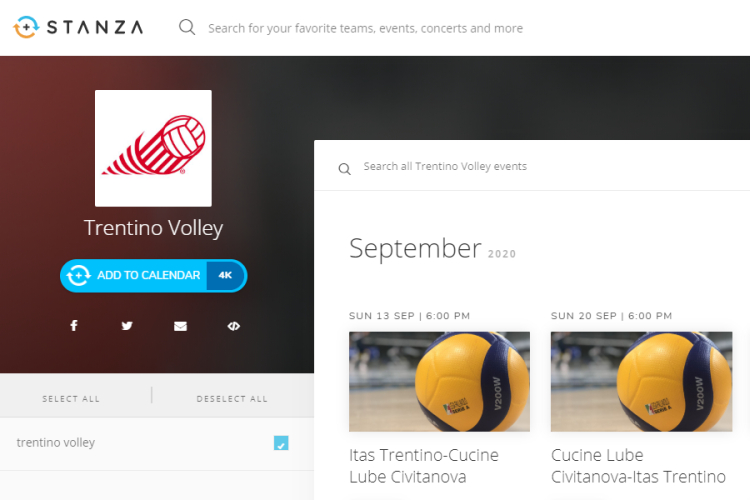Click the events search magnifier icon

pyautogui.click(x=344, y=168)
